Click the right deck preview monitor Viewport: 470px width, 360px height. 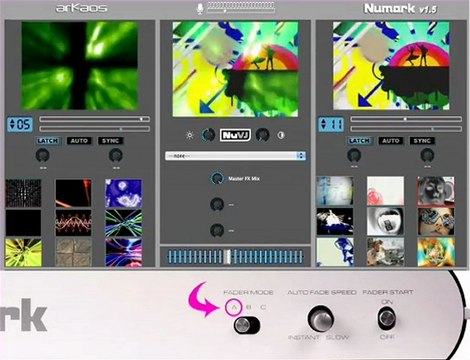(x=391, y=66)
